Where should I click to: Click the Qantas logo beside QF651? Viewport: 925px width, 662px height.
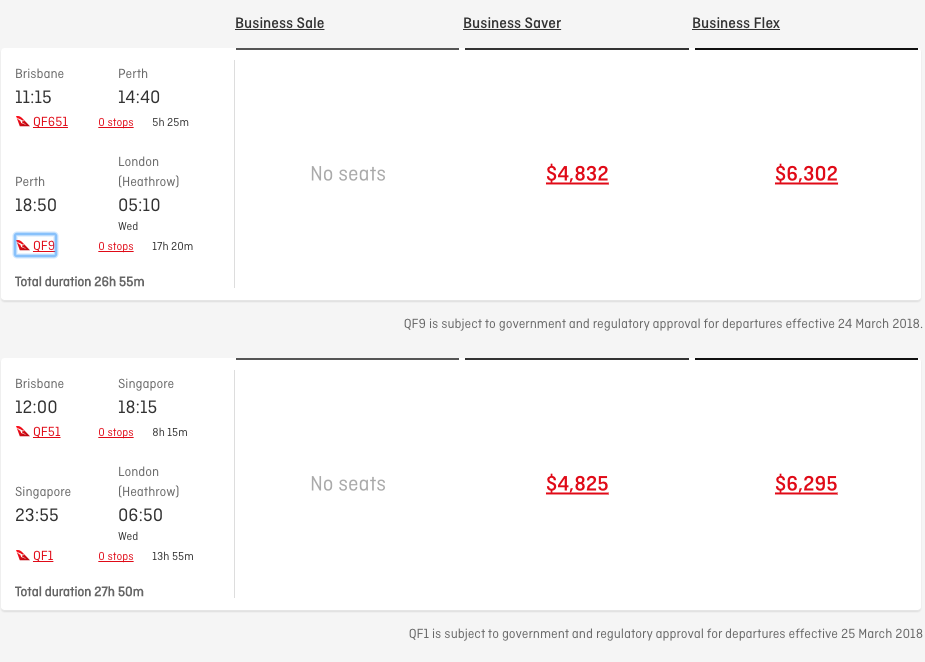[x=22, y=122]
